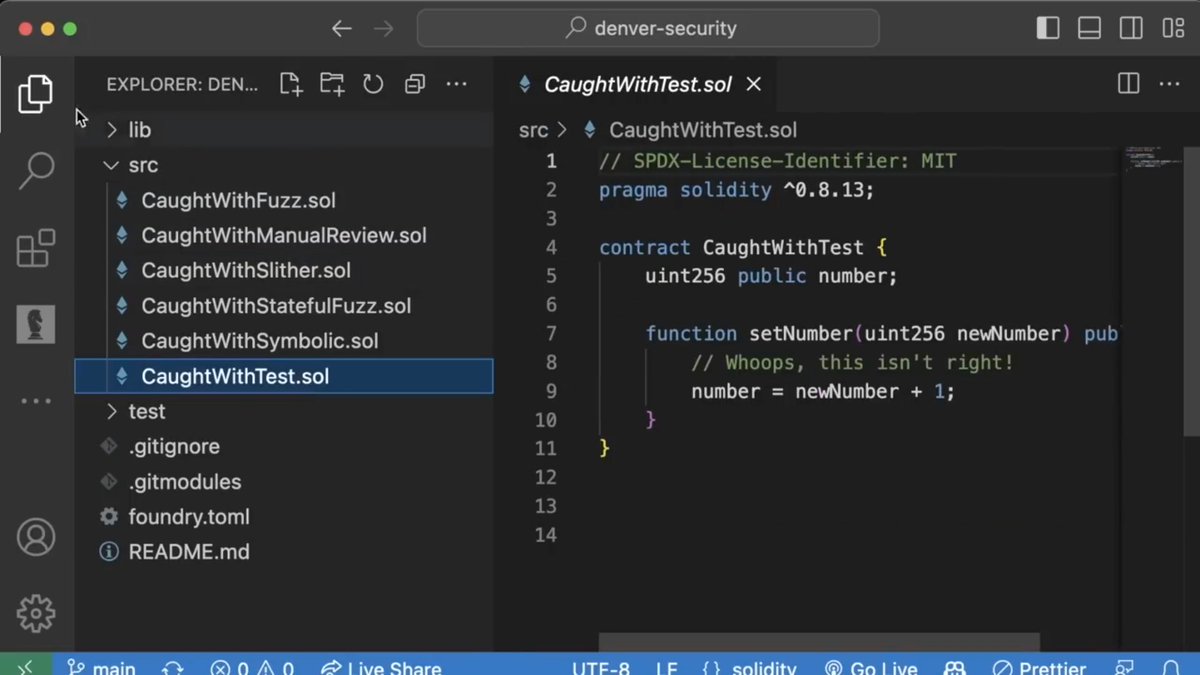Collapse the src folder
The image size is (1200, 675).
(284, 165)
